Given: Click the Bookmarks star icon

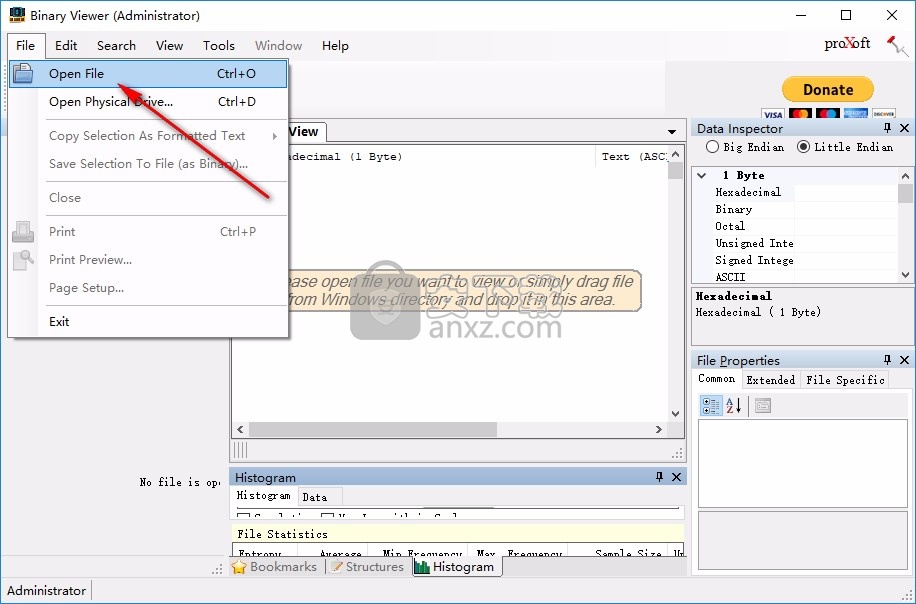Looking at the screenshot, I should click(x=239, y=567).
